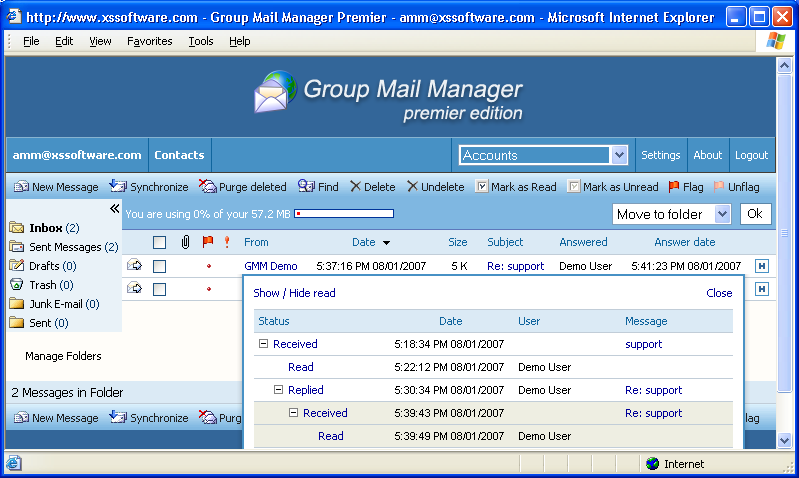Click the New Message icon in top toolbar
Image resolution: width=799 pixels, height=478 pixels.
[x=20, y=187]
